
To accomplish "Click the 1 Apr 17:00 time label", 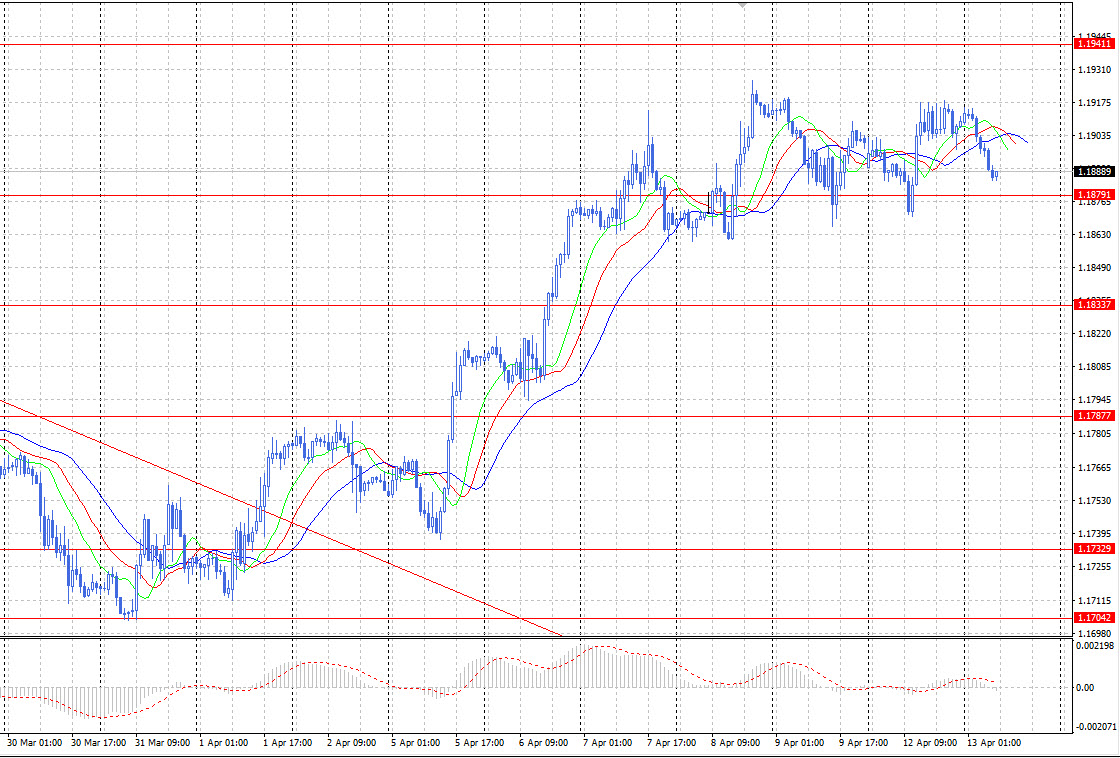I will pos(287,743).
